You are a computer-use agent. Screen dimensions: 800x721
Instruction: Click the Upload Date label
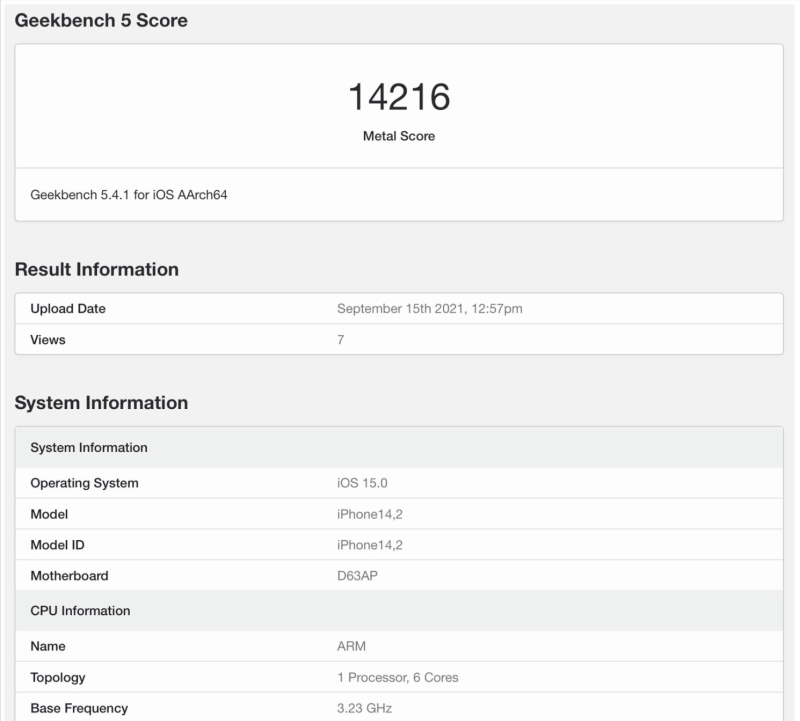tap(68, 309)
